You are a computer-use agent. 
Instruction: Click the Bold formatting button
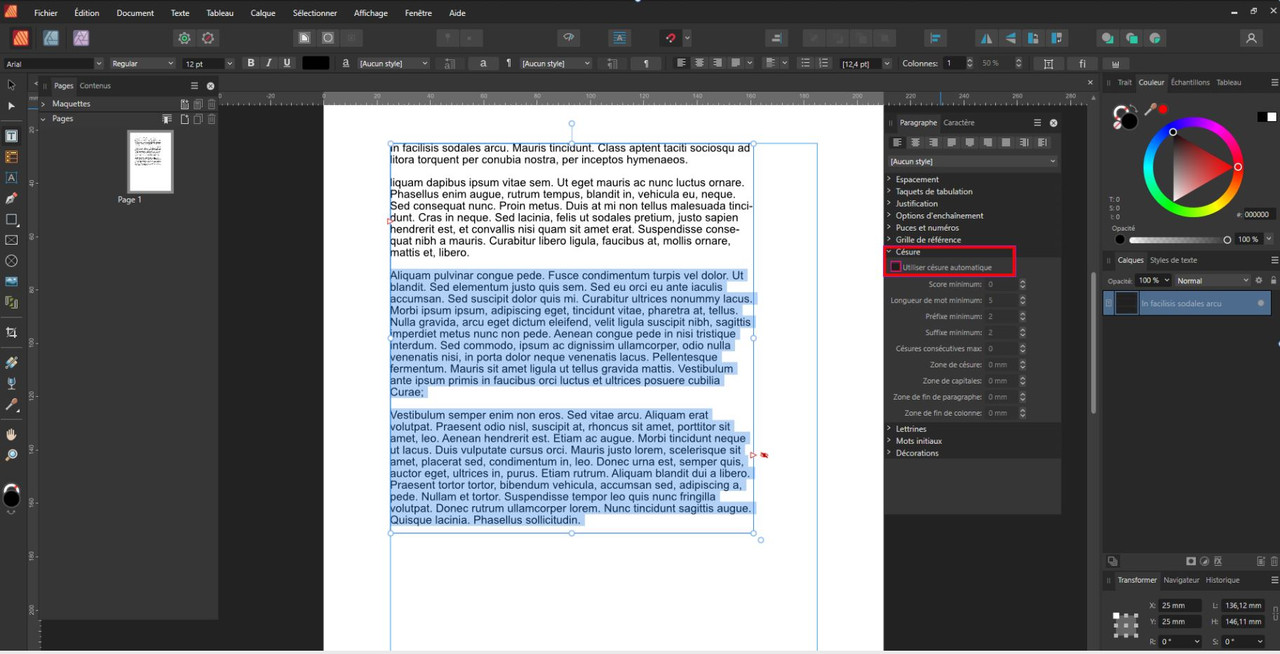[x=251, y=63]
